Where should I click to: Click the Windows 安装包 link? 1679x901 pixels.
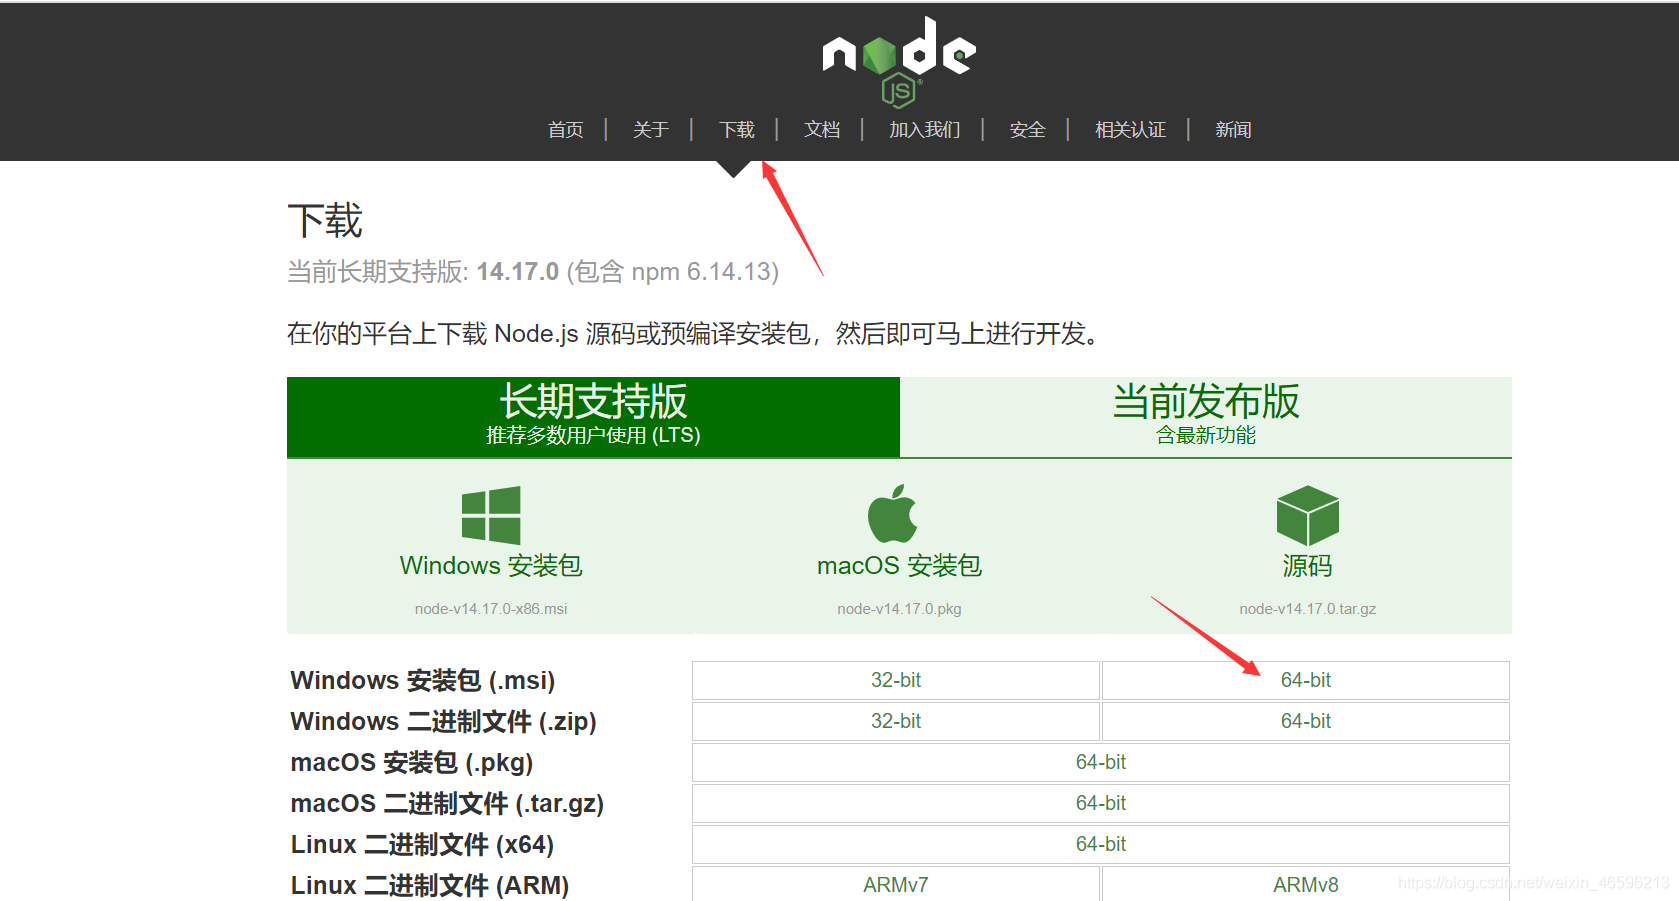point(491,566)
